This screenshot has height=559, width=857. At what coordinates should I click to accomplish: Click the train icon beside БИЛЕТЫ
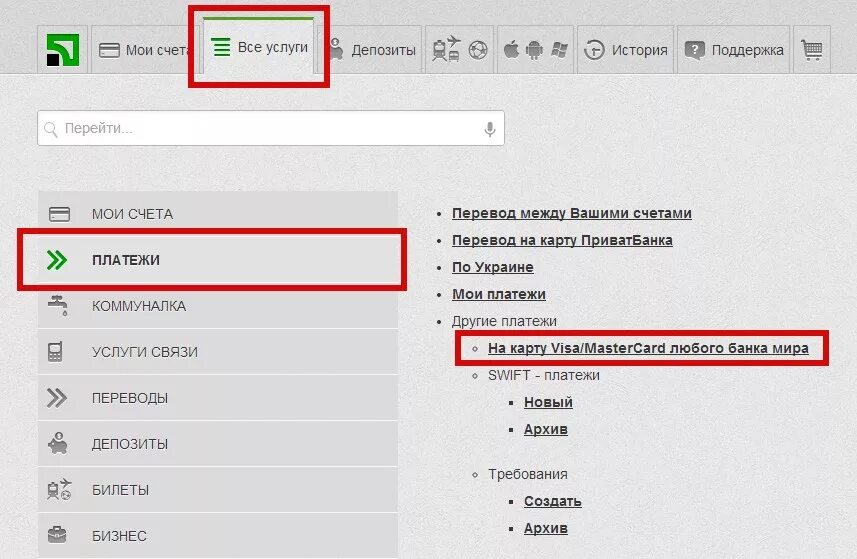[x=59, y=489]
